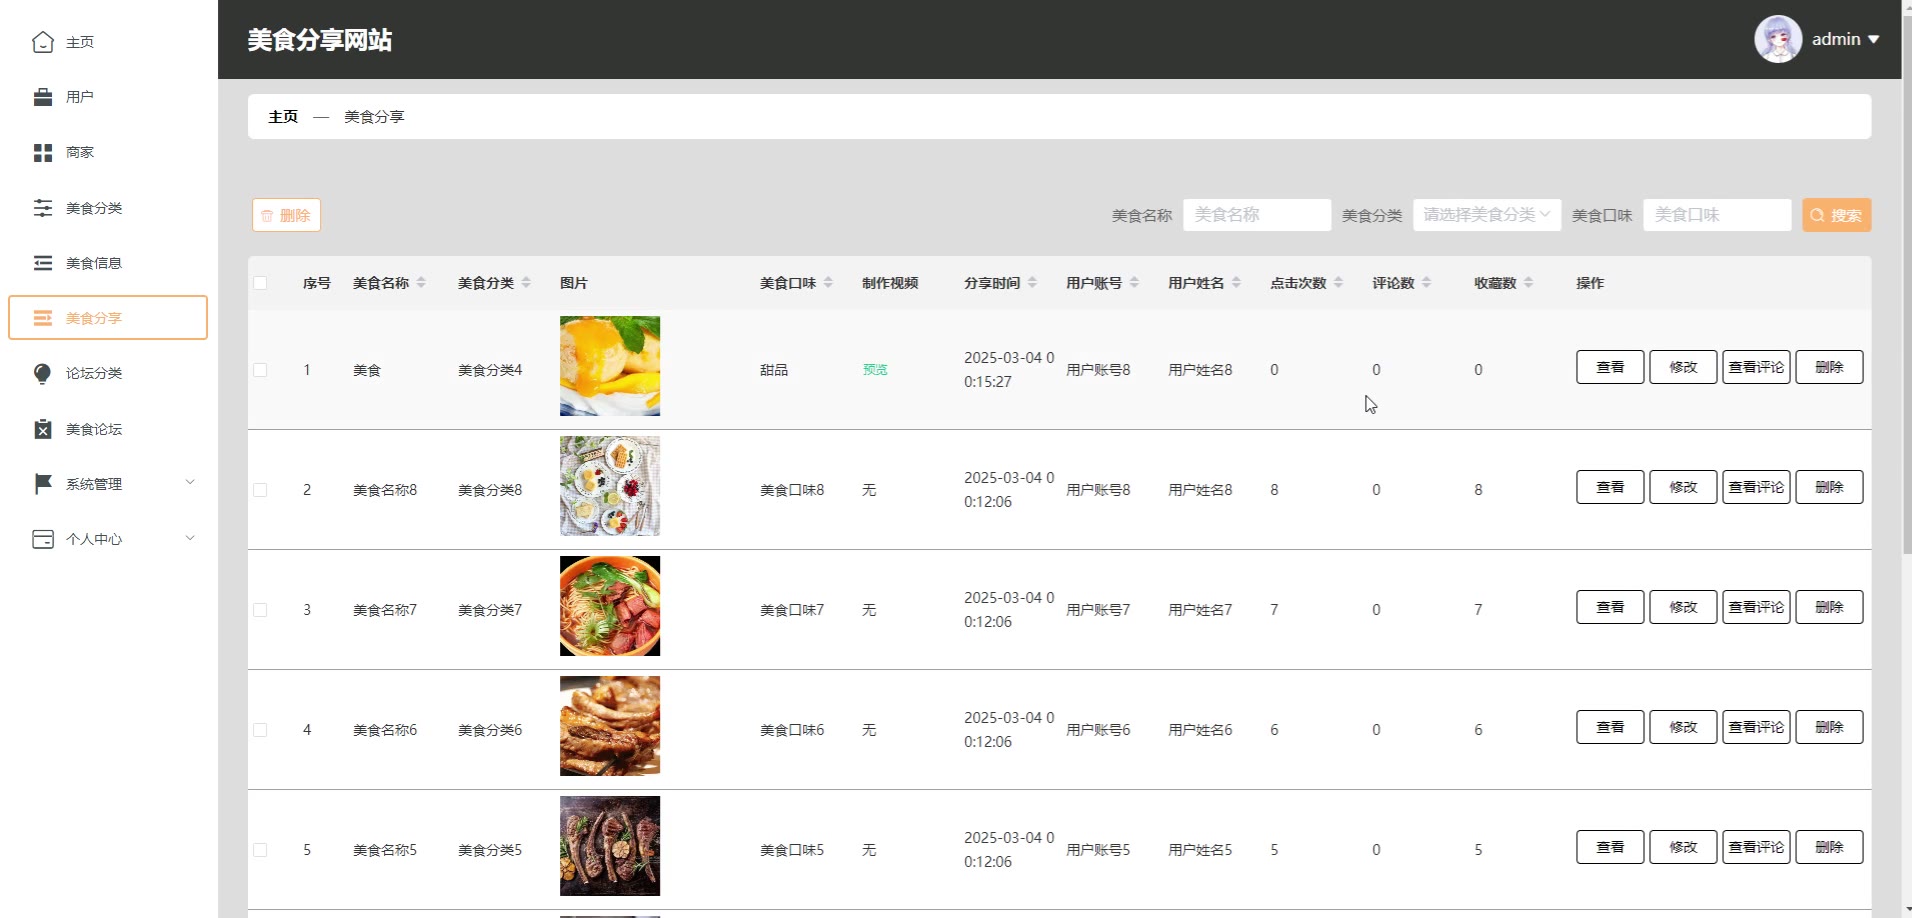This screenshot has width=1912, height=918.
Task: Click 查看评论 for 美食名称7
Action: pyautogui.click(x=1755, y=607)
